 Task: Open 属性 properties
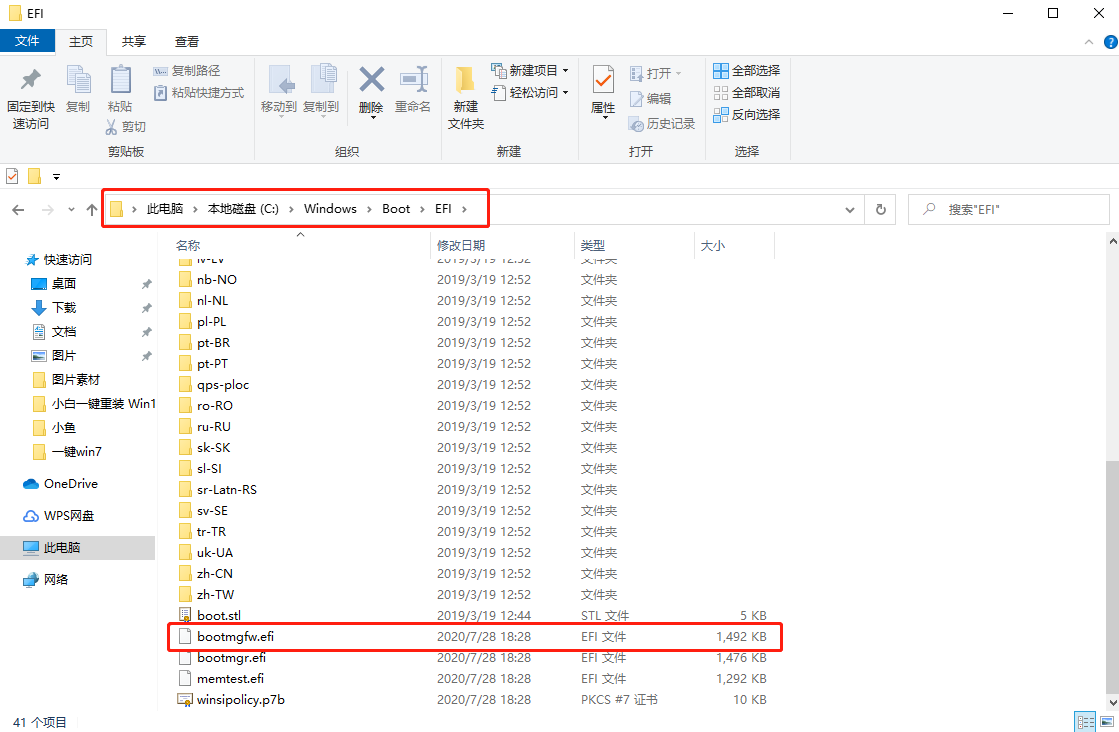(603, 92)
